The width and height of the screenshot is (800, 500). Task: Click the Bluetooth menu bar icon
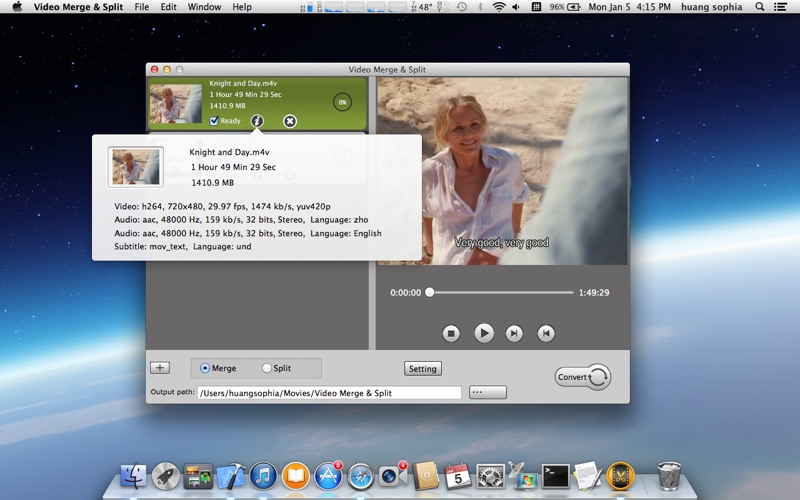[480, 7]
